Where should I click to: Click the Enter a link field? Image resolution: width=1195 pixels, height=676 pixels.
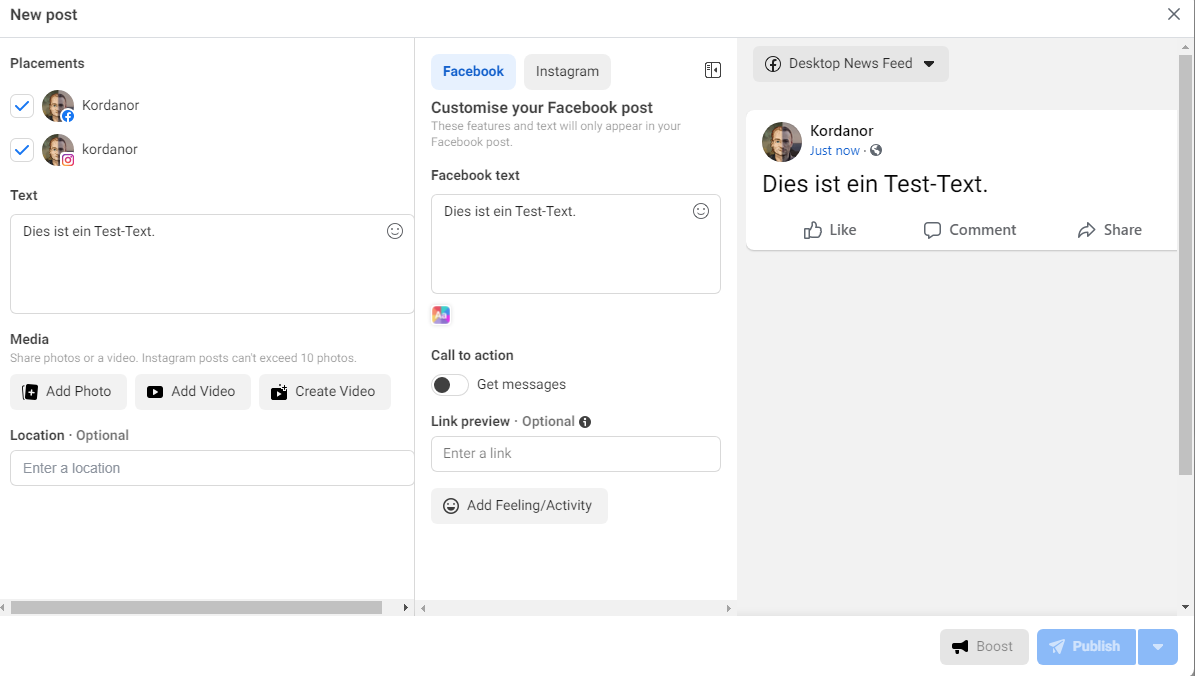575,454
